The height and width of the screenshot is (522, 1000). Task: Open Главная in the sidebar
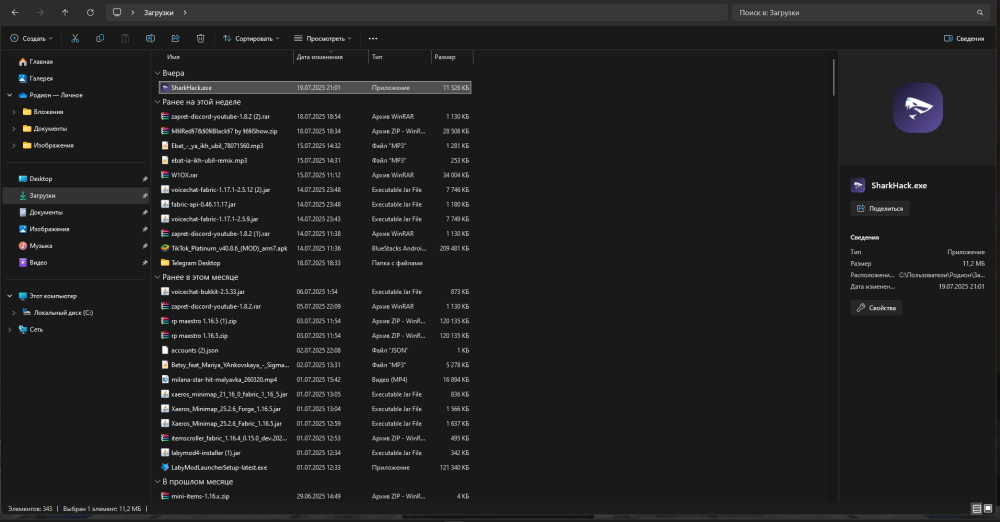coord(41,62)
